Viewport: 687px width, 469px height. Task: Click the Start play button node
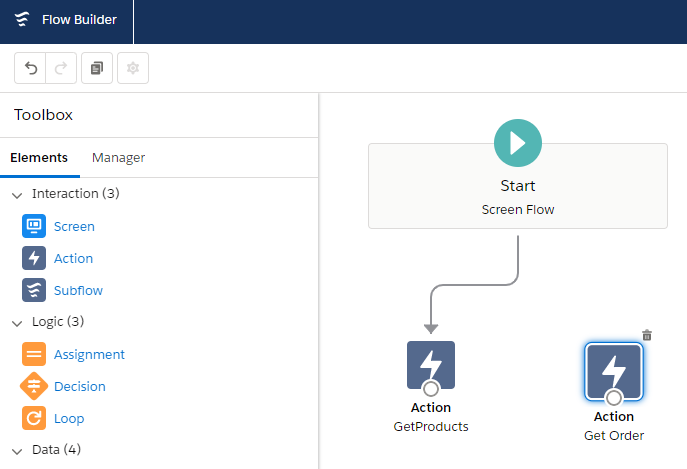coord(517,143)
